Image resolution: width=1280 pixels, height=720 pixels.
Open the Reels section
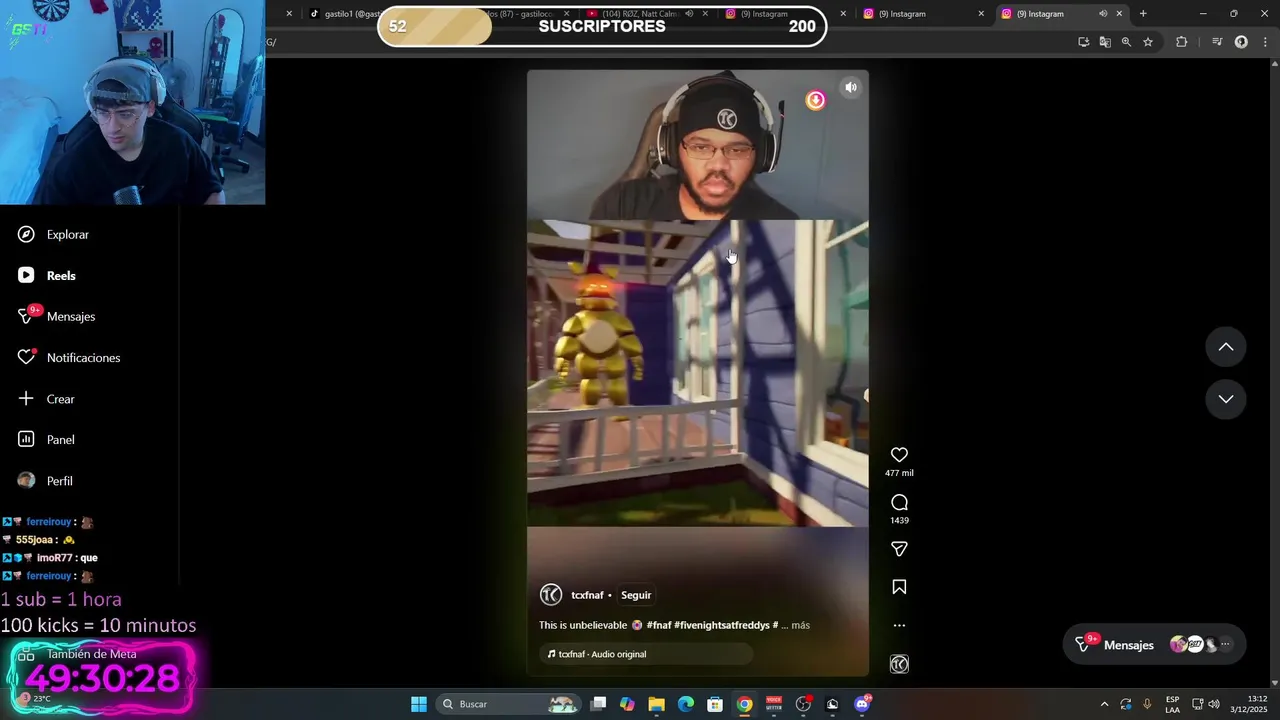click(47, 275)
